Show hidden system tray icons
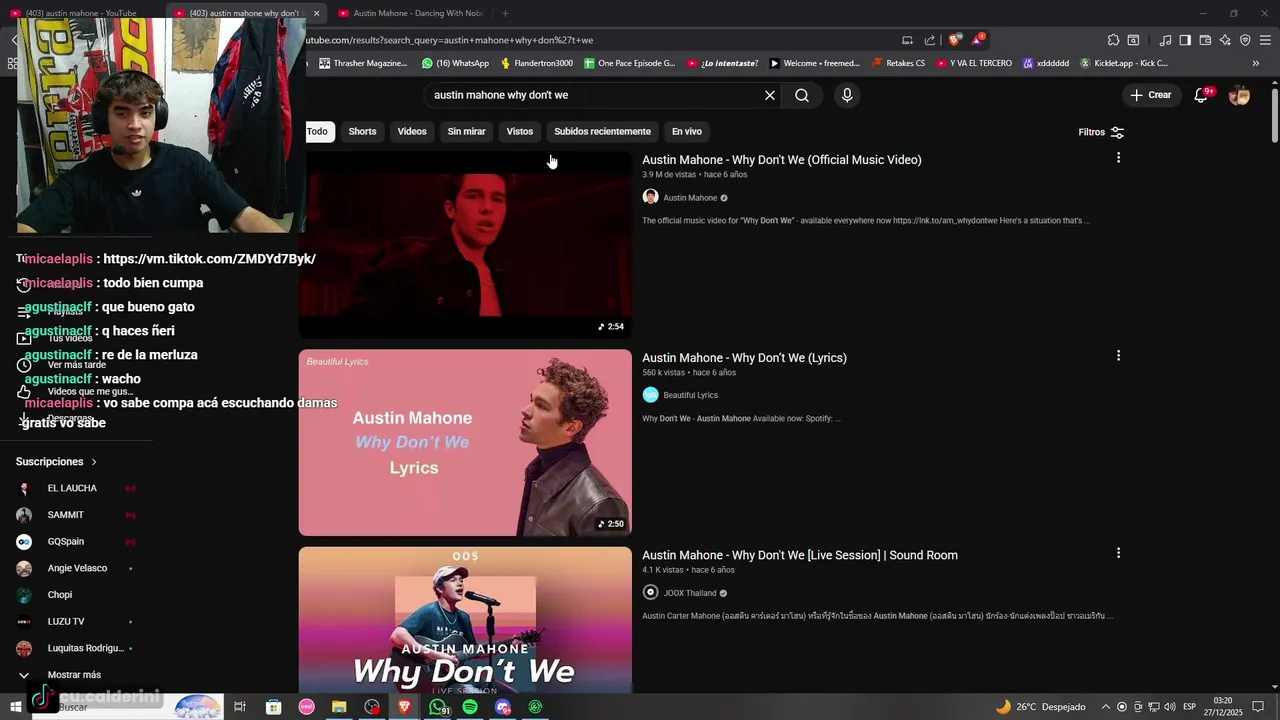1280x720 pixels. pos(1105,707)
